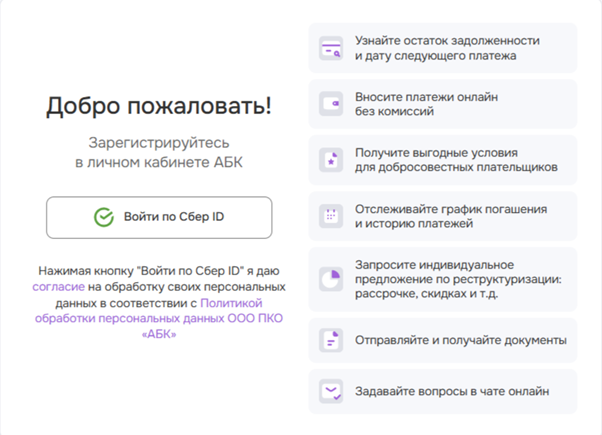This screenshot has width=602, height=435.
Task: Click the wallet icon for online payments
Action: [x=331, y=104]
